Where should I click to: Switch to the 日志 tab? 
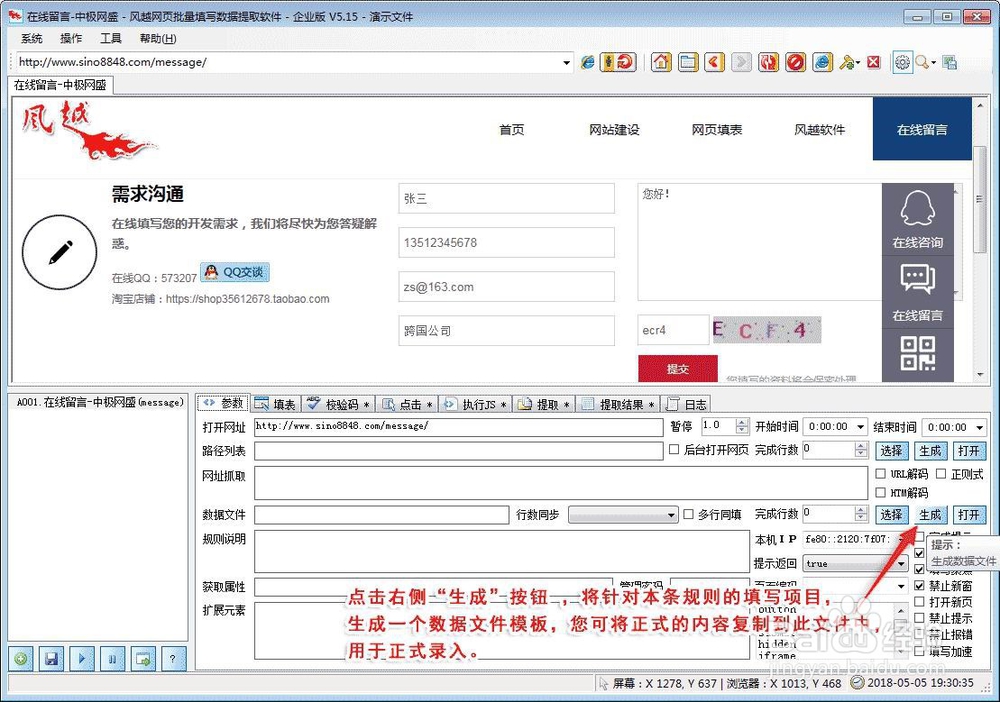[686, 404]
